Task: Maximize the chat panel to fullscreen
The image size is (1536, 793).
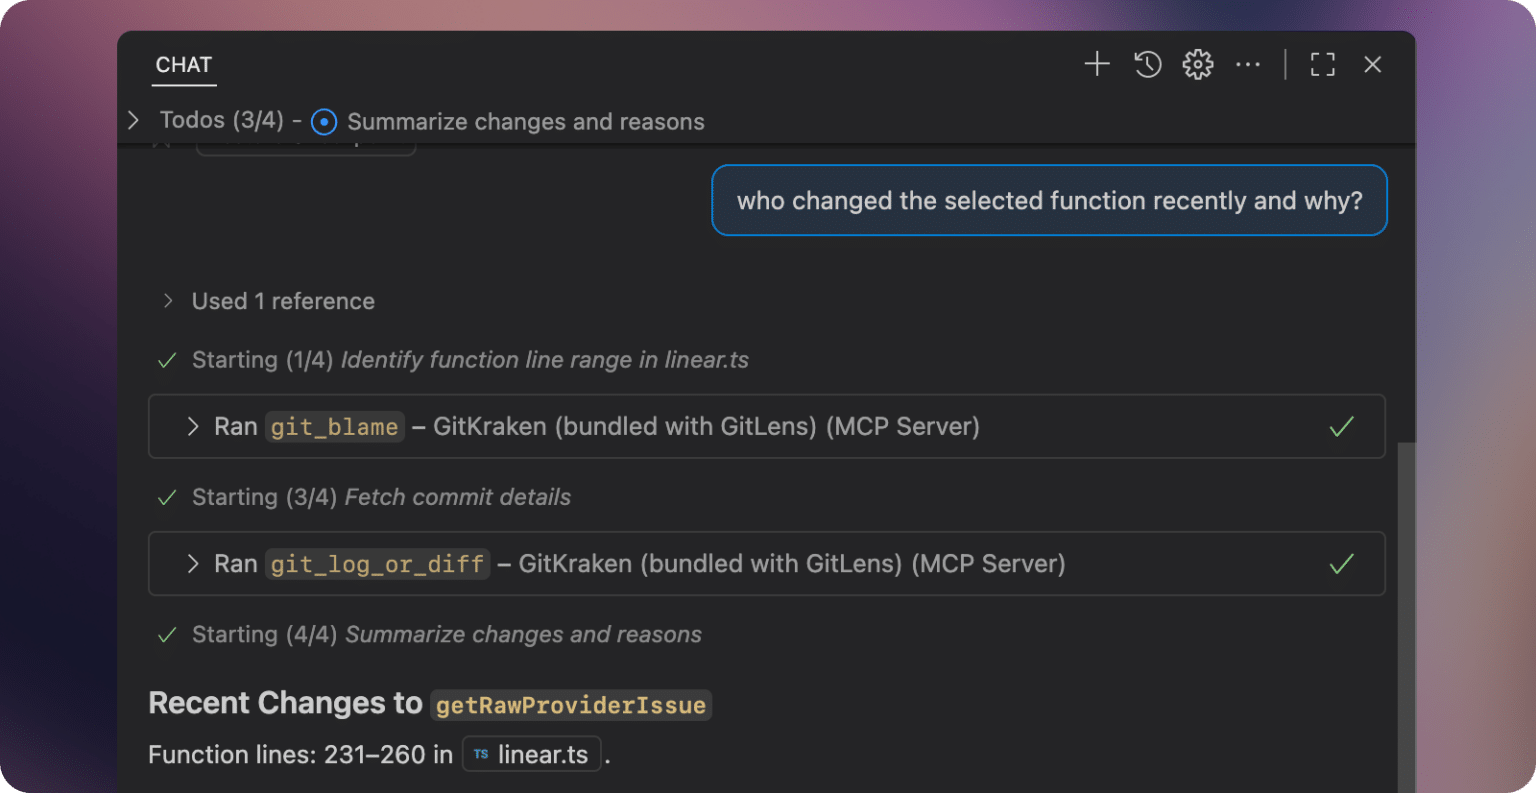Action: tap(1322, 64)
